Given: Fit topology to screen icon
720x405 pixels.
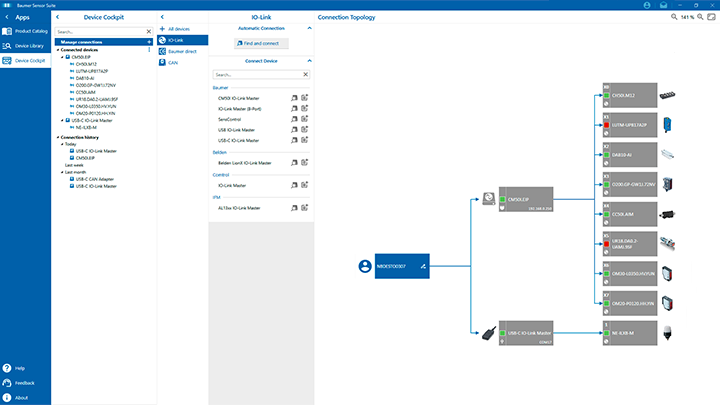Looking at the screenshot, I should point(711,17).
